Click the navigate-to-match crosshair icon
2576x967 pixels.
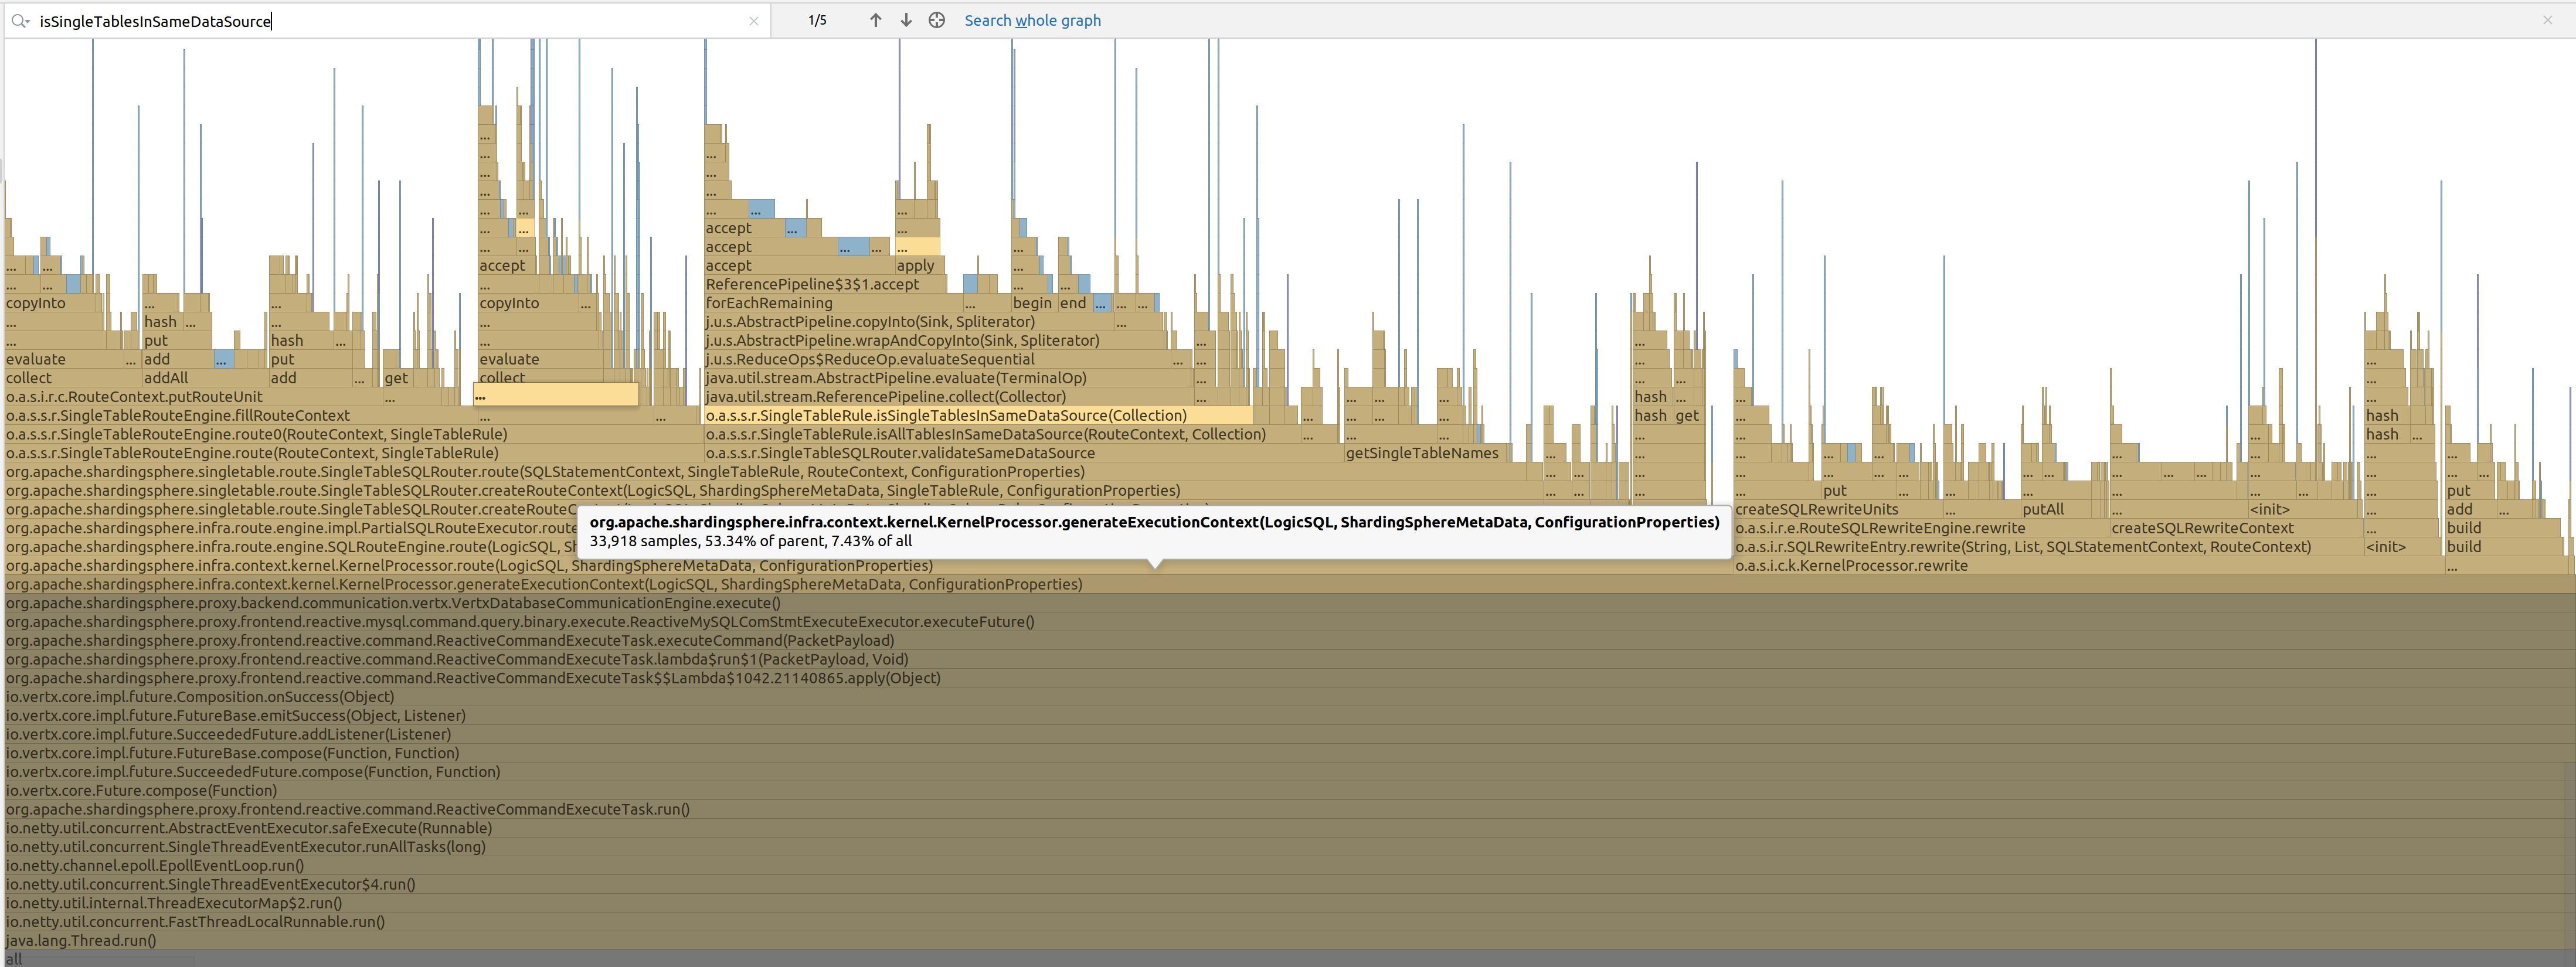click(936, 20)
